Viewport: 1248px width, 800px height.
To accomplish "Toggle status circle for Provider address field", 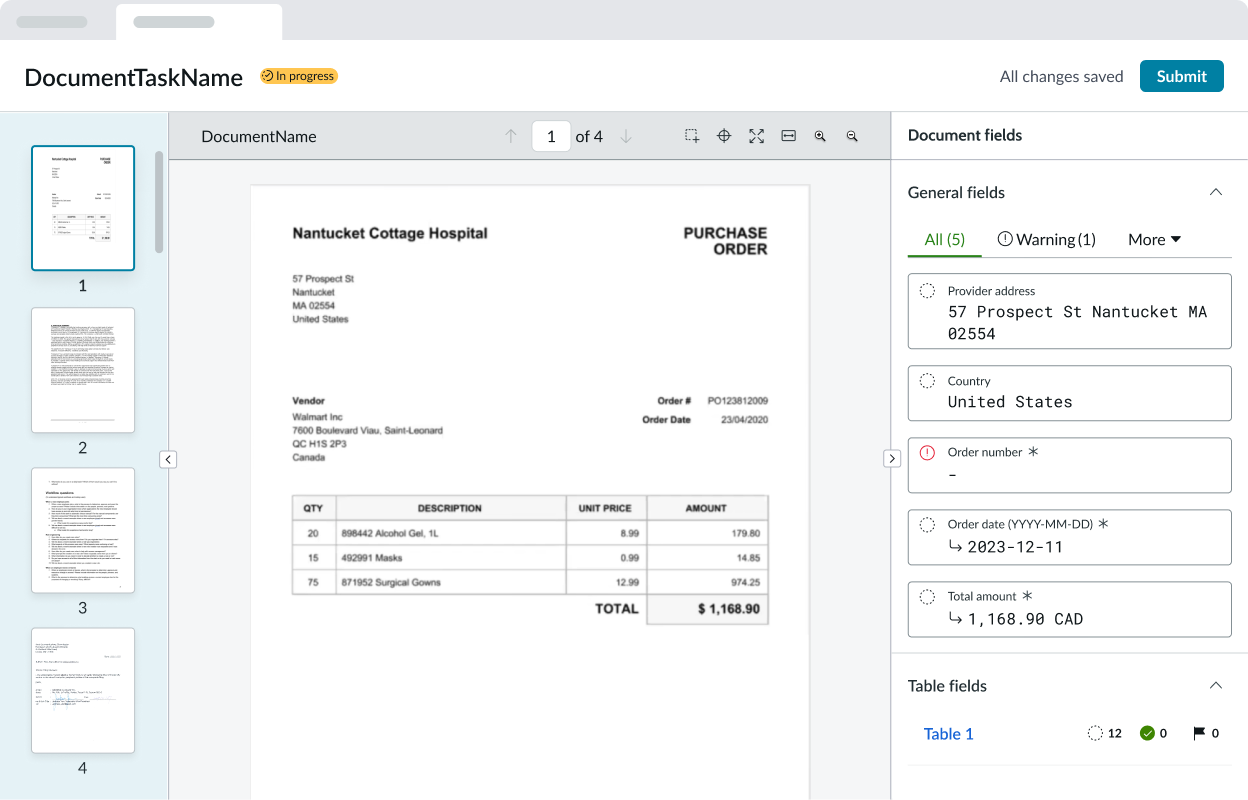I will [x=927, y=291].
